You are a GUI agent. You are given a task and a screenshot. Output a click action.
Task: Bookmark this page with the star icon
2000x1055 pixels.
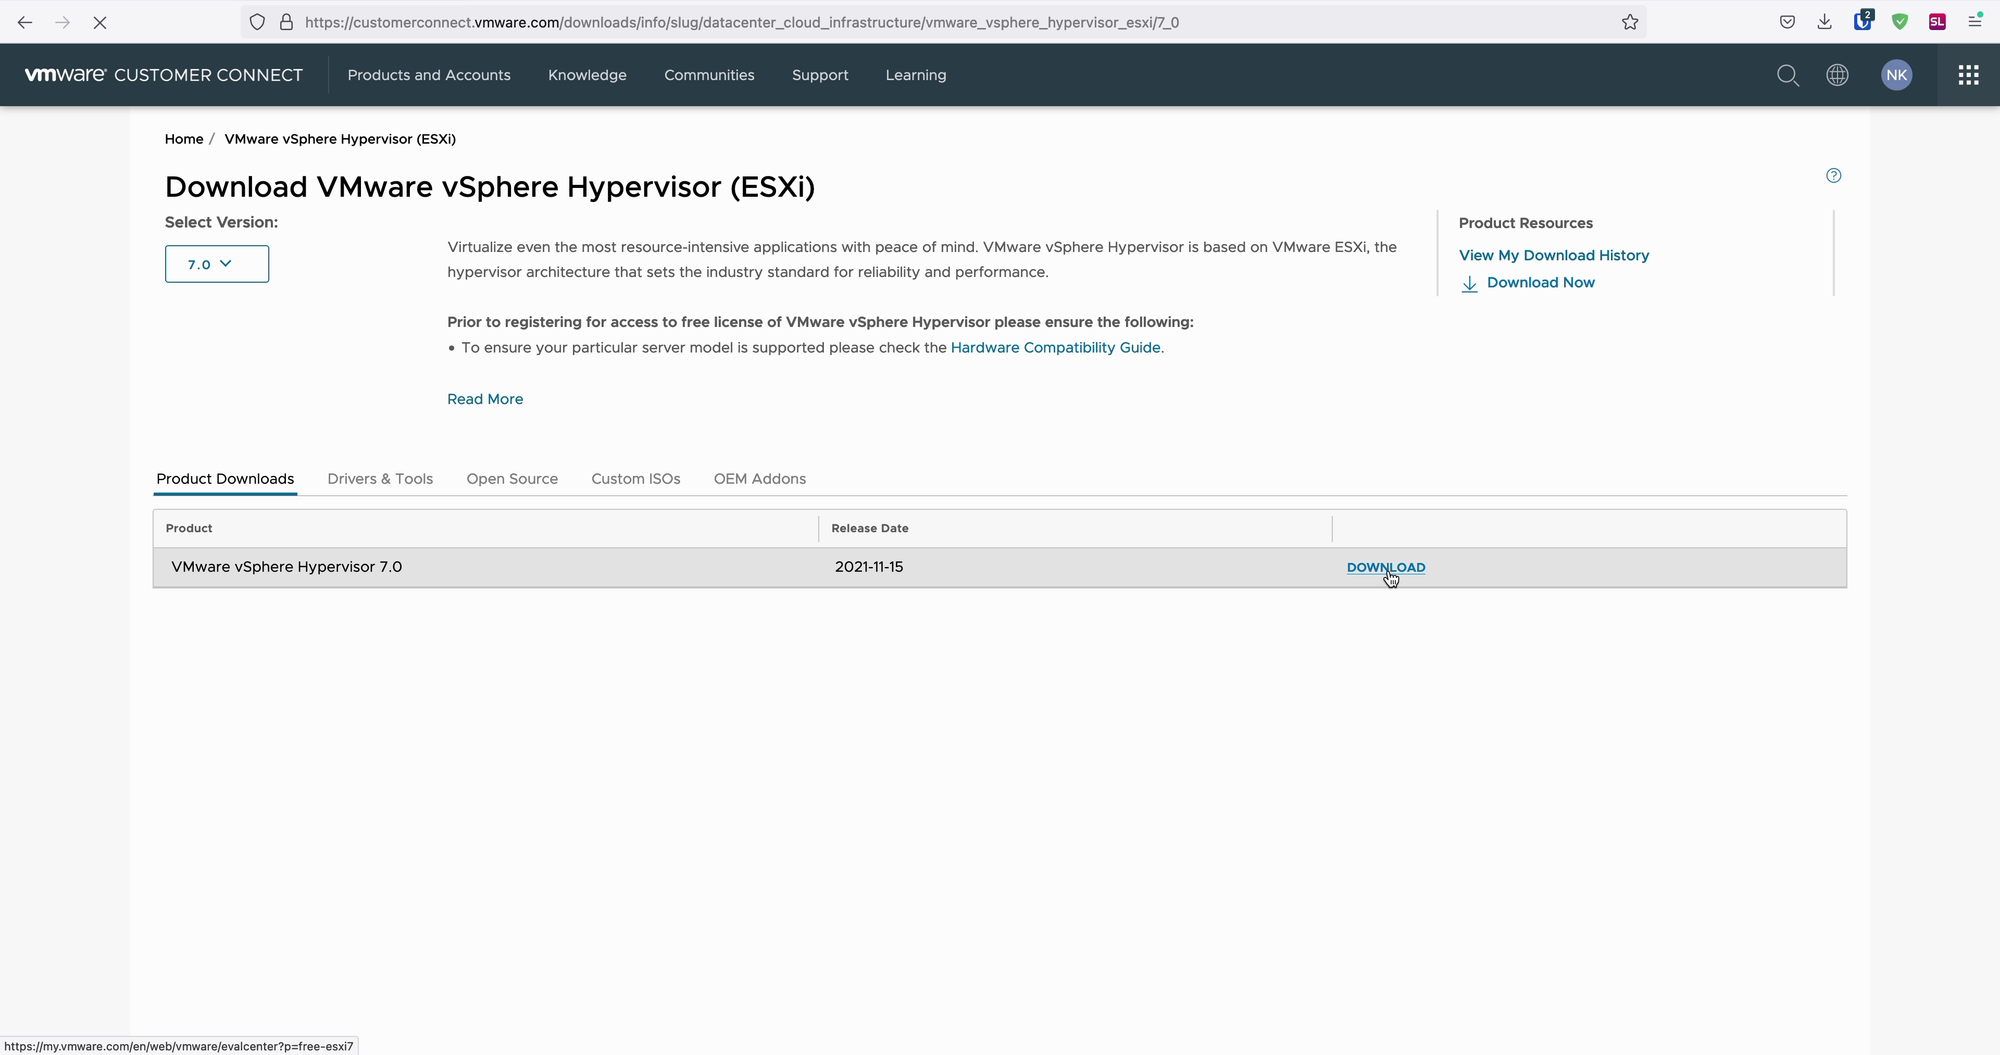tap(1630, 22)
